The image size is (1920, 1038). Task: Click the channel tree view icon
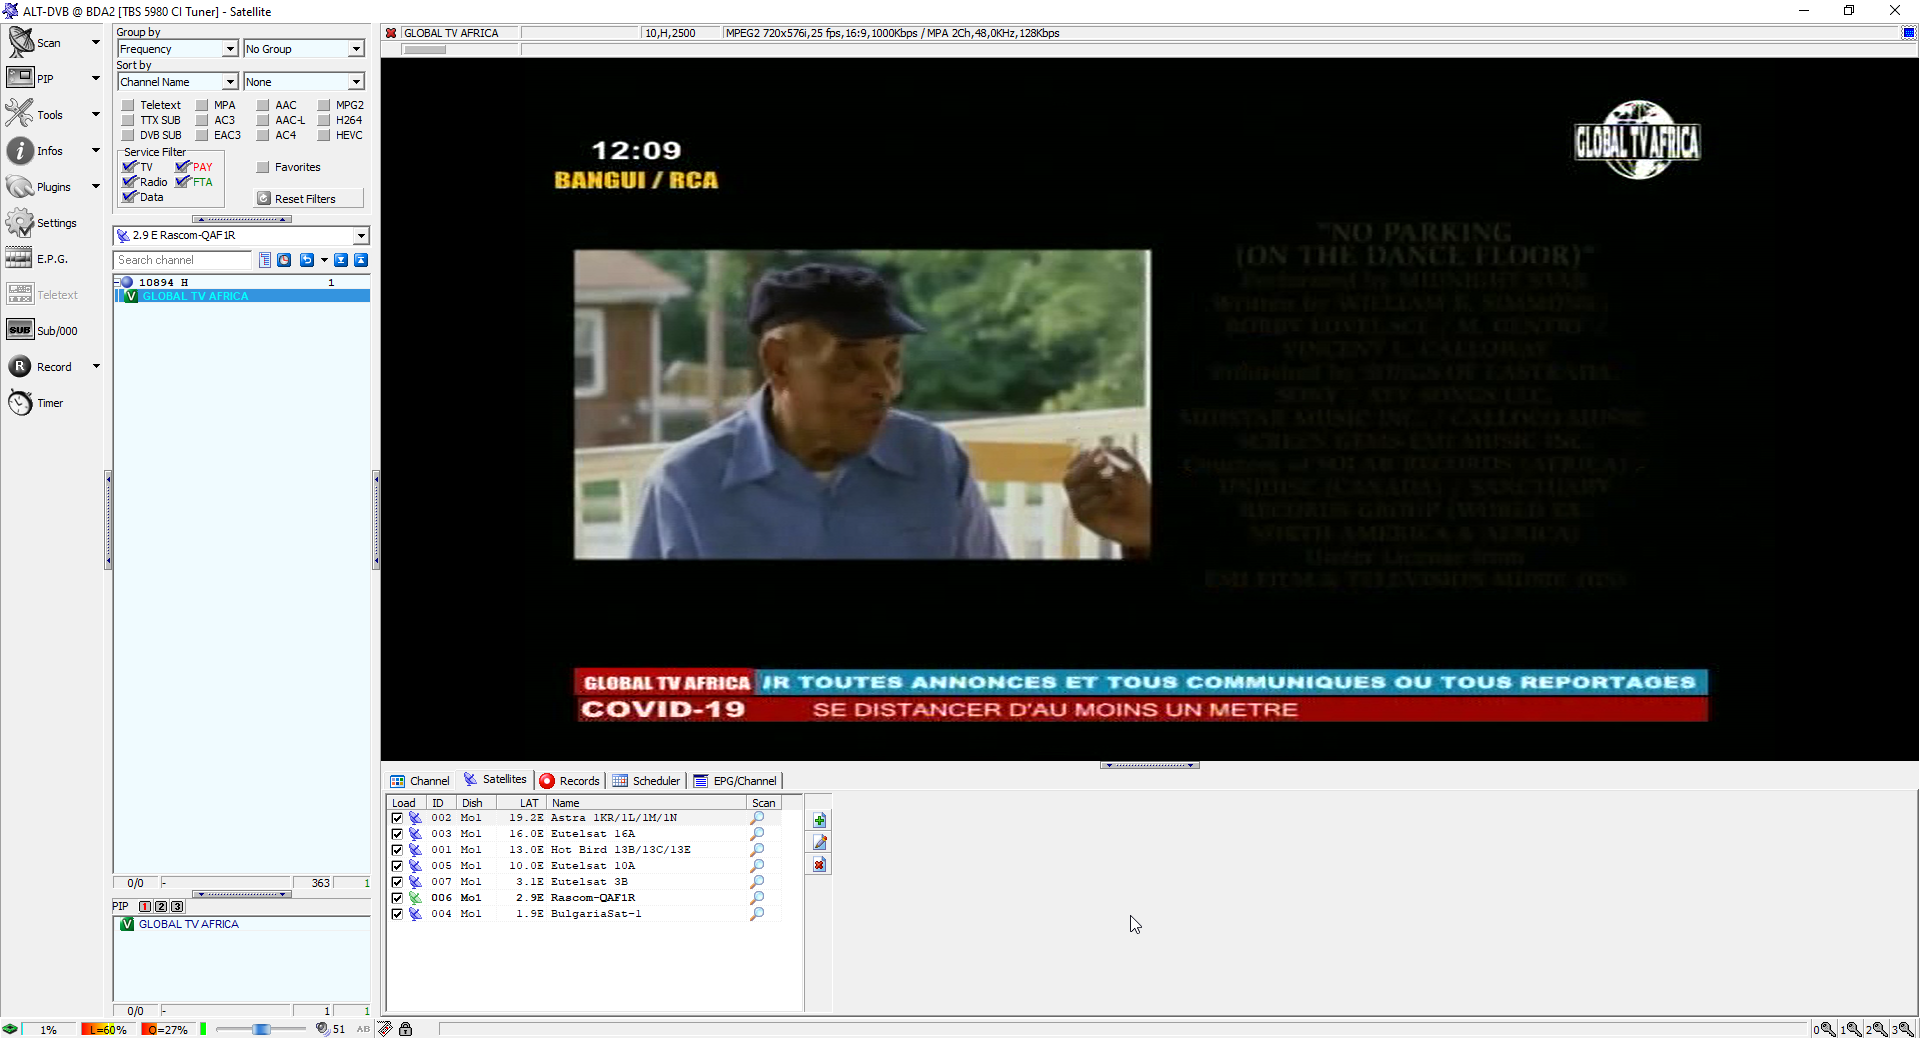tap(265, 260)
